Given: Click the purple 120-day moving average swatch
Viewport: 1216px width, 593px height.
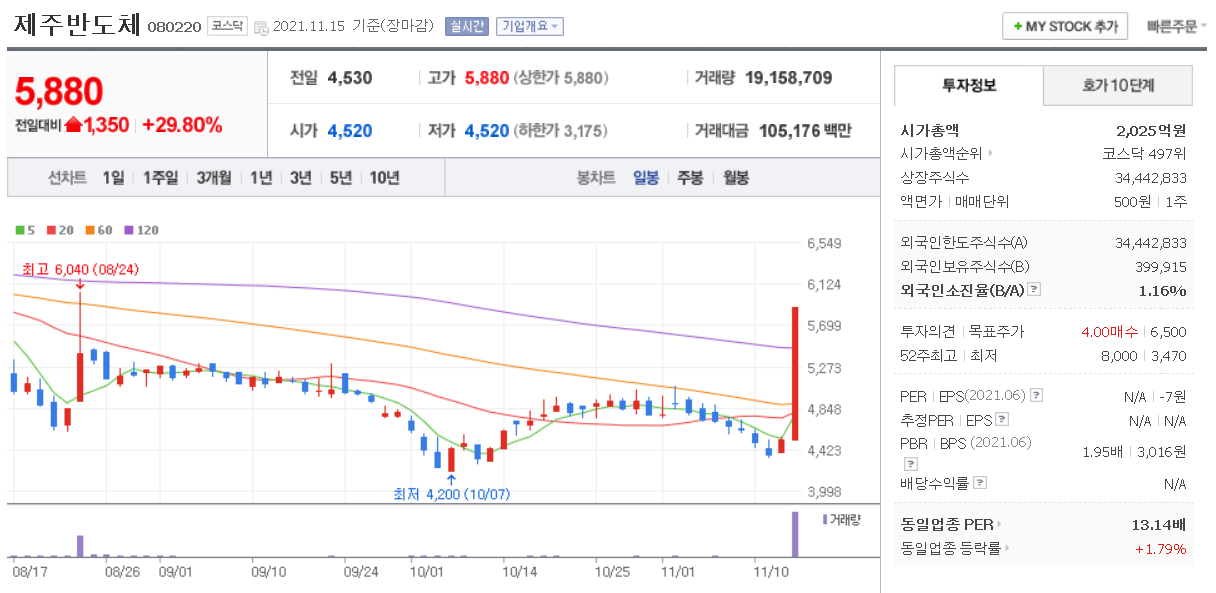Looking at the screenshot, I should pos(129,230).
